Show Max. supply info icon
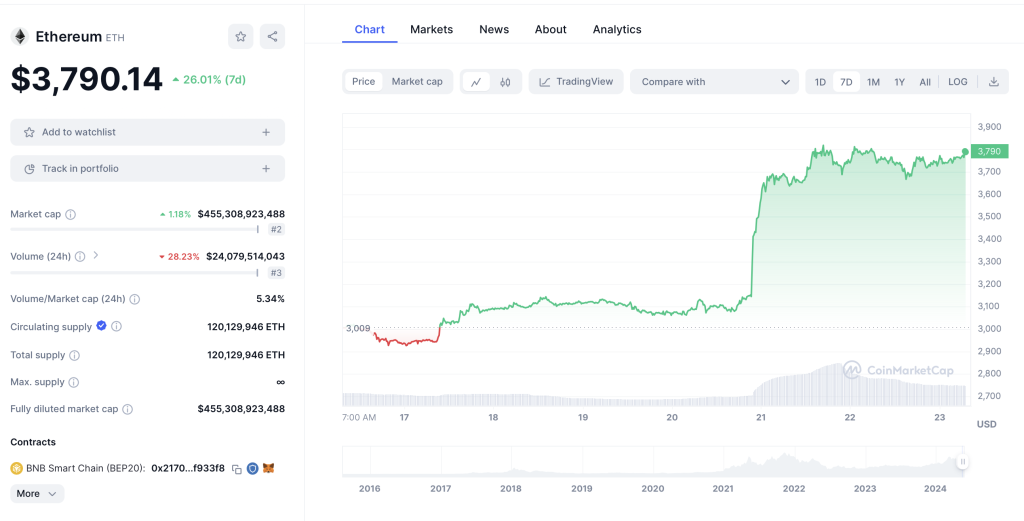This screenshot has height=521, width=1024. (x=74, y=382)
